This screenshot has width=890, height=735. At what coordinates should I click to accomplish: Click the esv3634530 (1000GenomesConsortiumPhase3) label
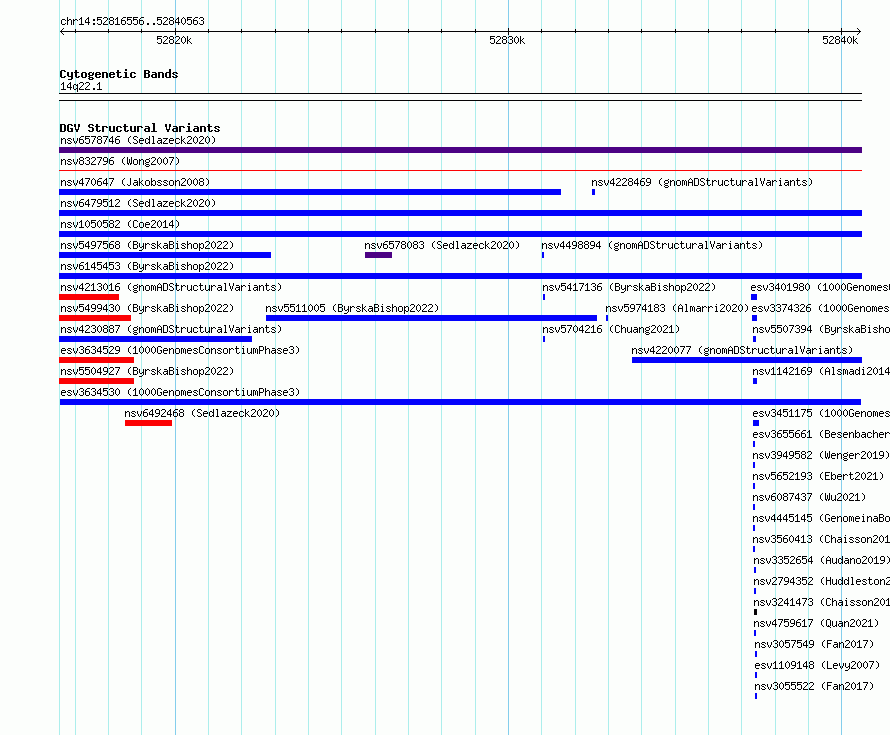(180, 392)
